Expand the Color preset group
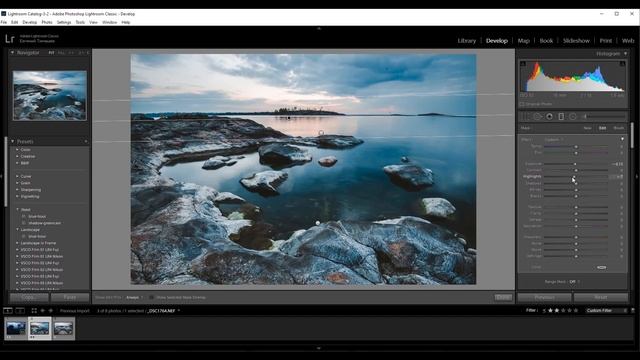 pyautogui.click(x=17, y=150)
